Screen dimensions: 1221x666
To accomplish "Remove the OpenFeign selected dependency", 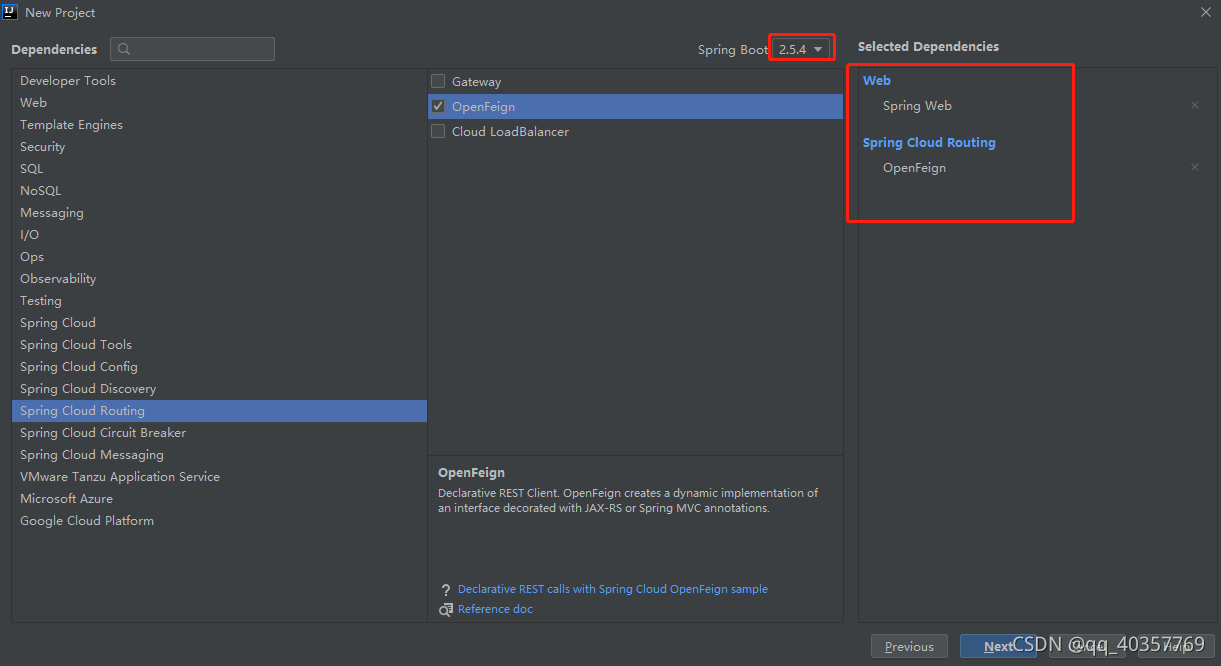I will 1194,167.
